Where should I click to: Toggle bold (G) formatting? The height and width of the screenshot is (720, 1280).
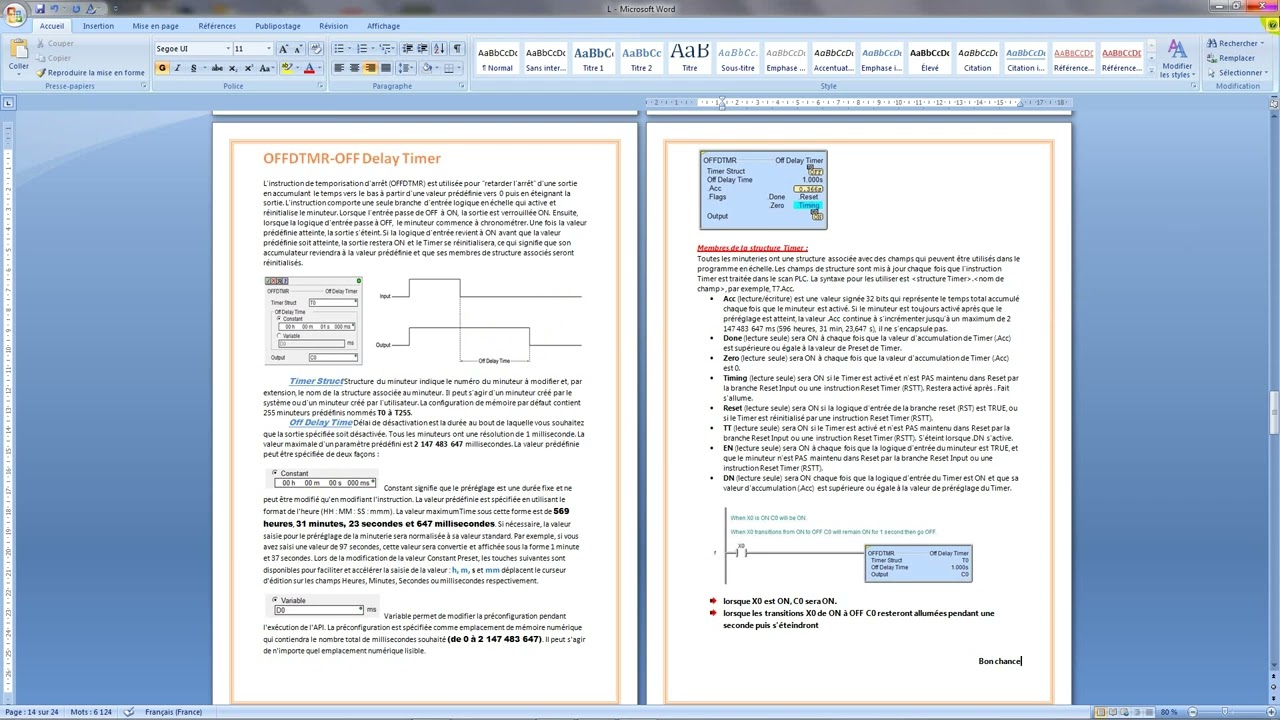pos(162,68)
